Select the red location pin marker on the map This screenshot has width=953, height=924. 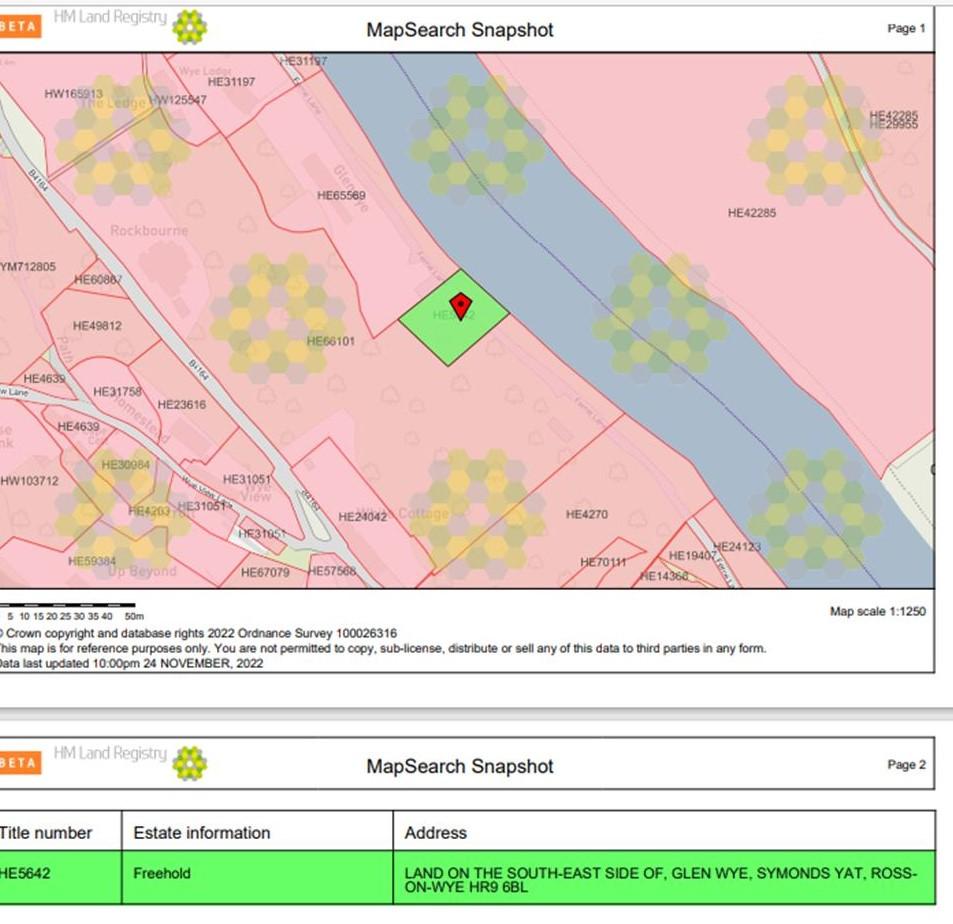(x=459, y=306)
